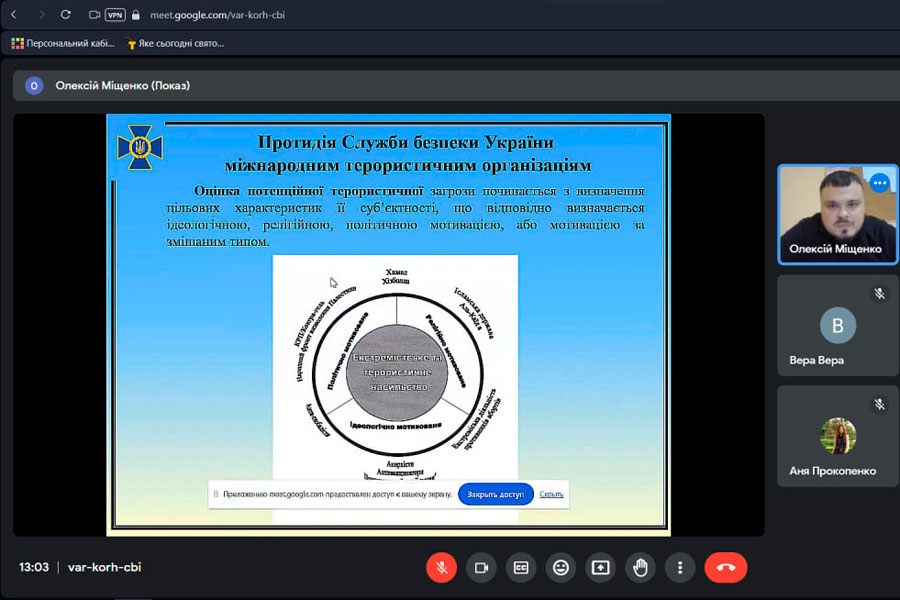Click the present screen button
The width and height of the screenshot is (900, 600).
[600, 567]
